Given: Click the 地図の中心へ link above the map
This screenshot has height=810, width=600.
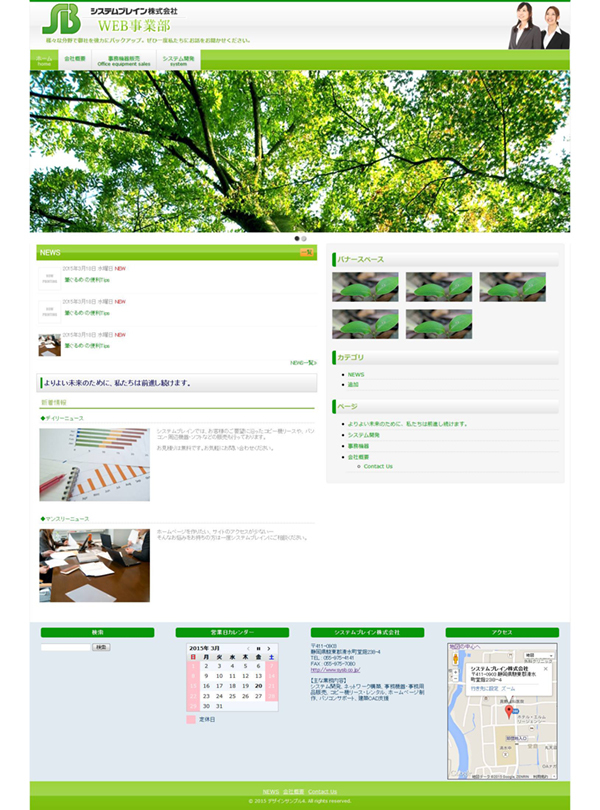Looking at the screenshot, I should (x=465, y=646).
